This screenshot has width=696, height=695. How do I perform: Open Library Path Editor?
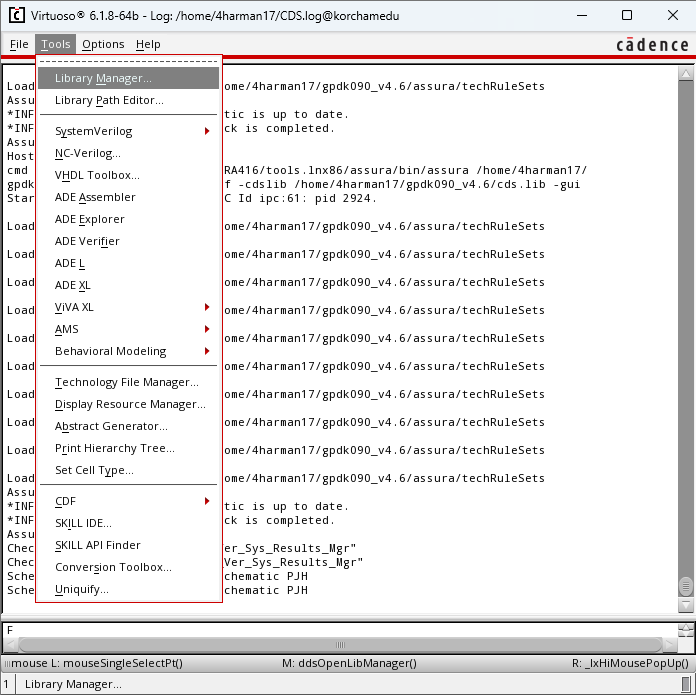[128, 100]
